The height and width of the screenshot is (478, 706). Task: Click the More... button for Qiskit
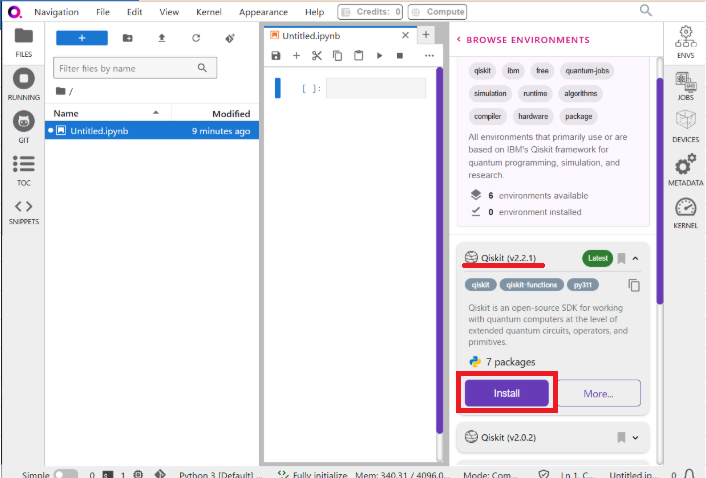coord(598,393)
